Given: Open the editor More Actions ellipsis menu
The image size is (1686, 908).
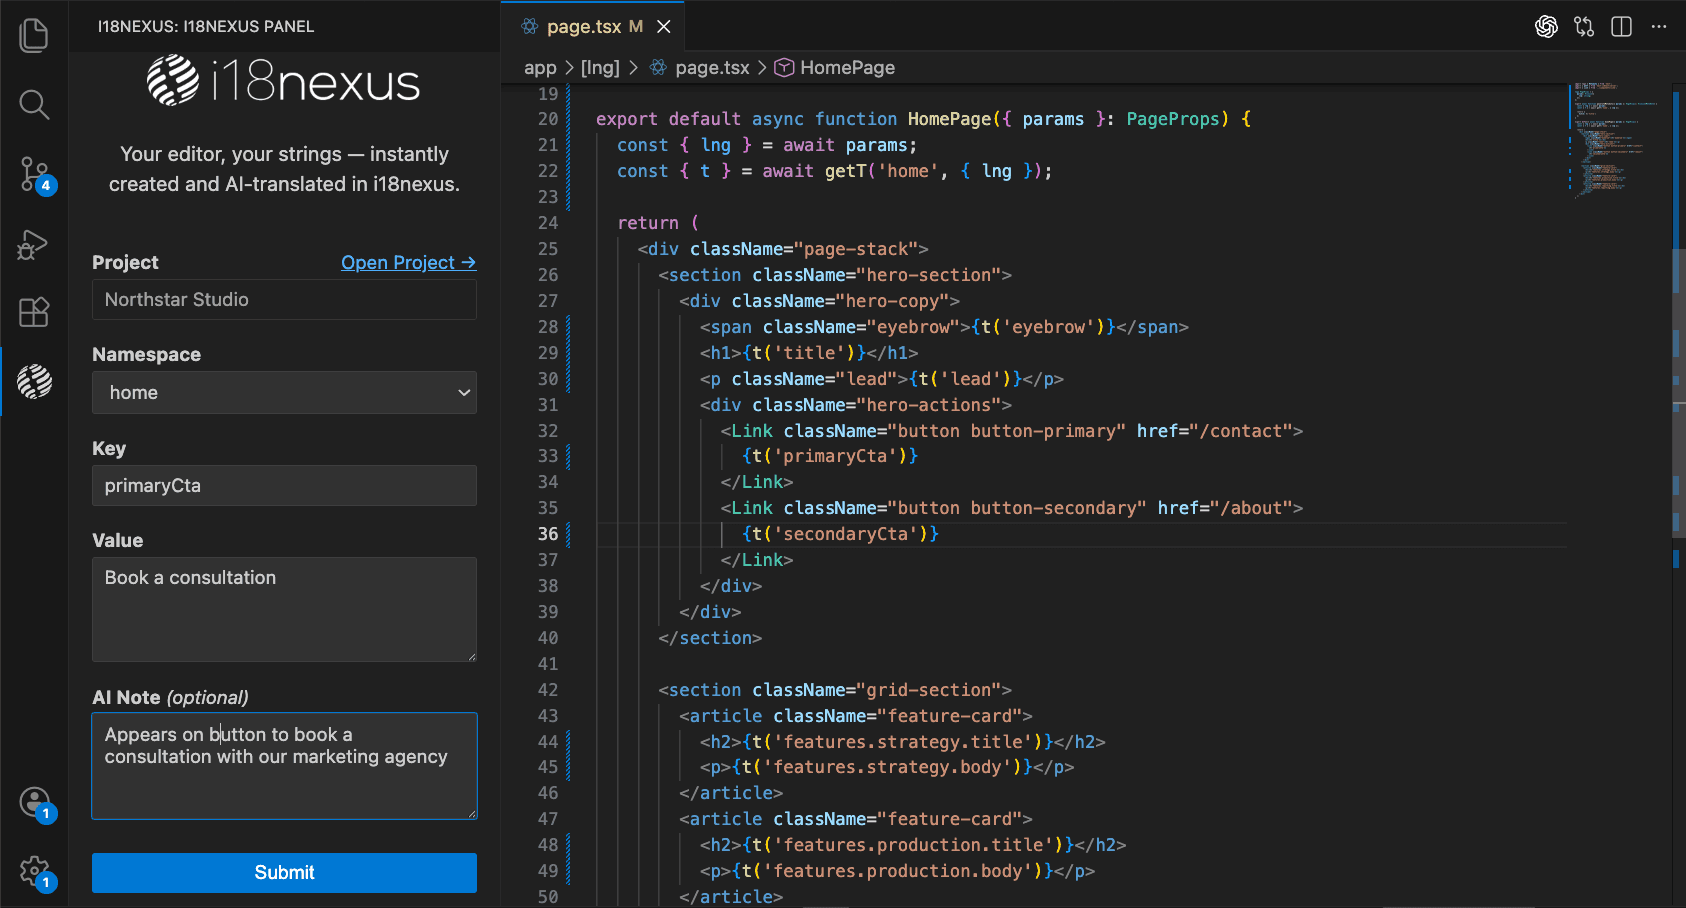Looking at the screenshot, I should pos(1658,27).
